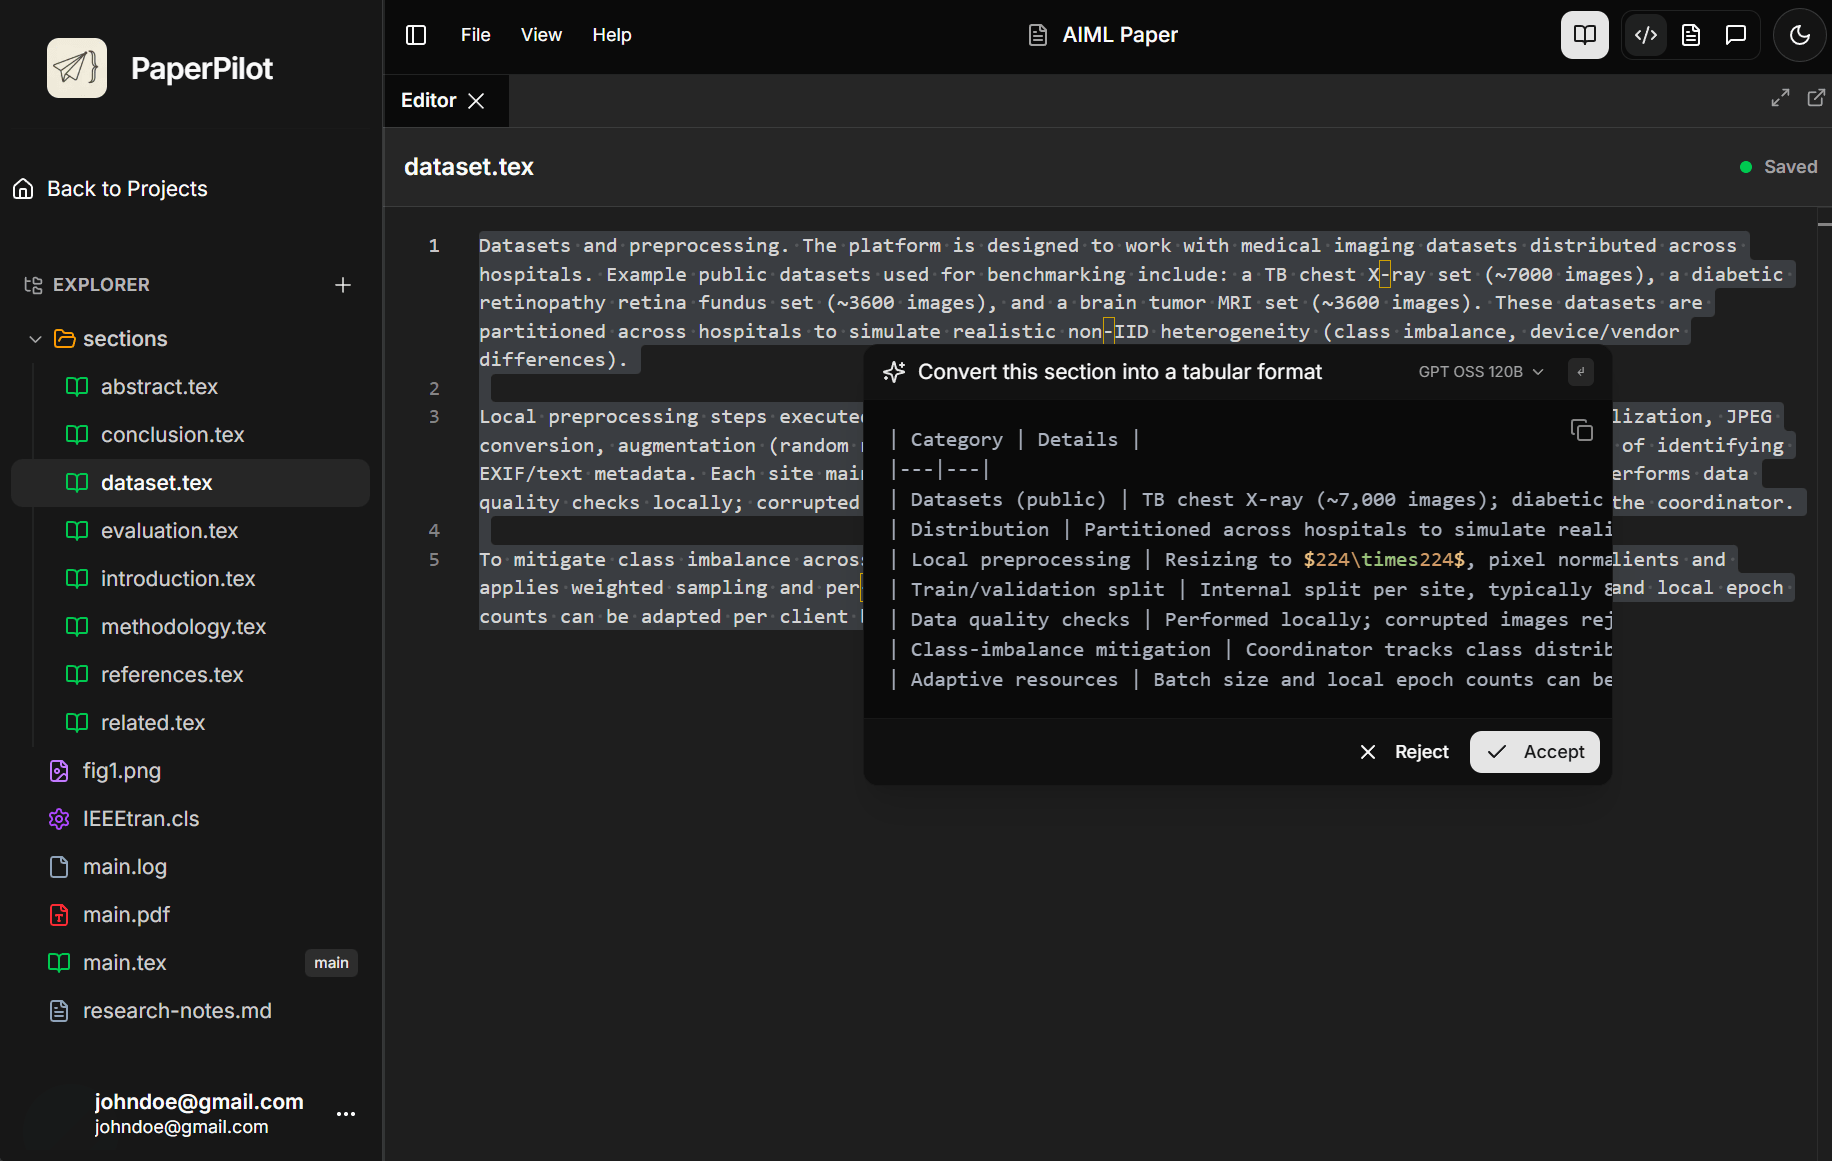Toggle dark mode with the moon icon
1832x1161 pixels.
(x=1799, y=34)
